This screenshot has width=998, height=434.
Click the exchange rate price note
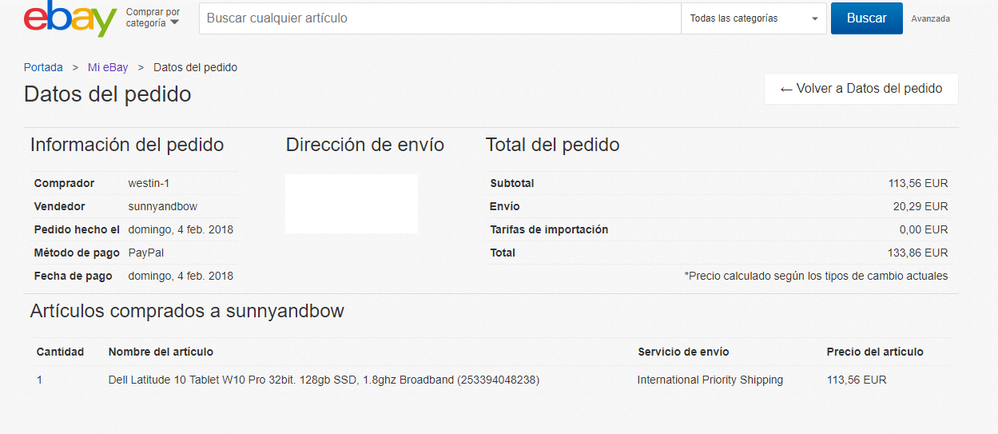coord(816,276)
